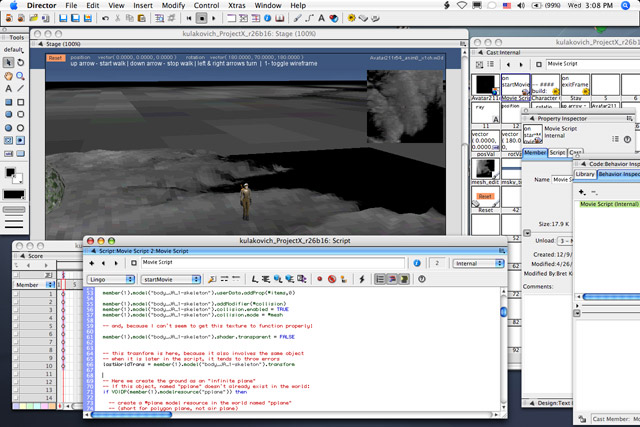Toggle line numbering in Script window
640x427 pixels.
click(380, 279)
